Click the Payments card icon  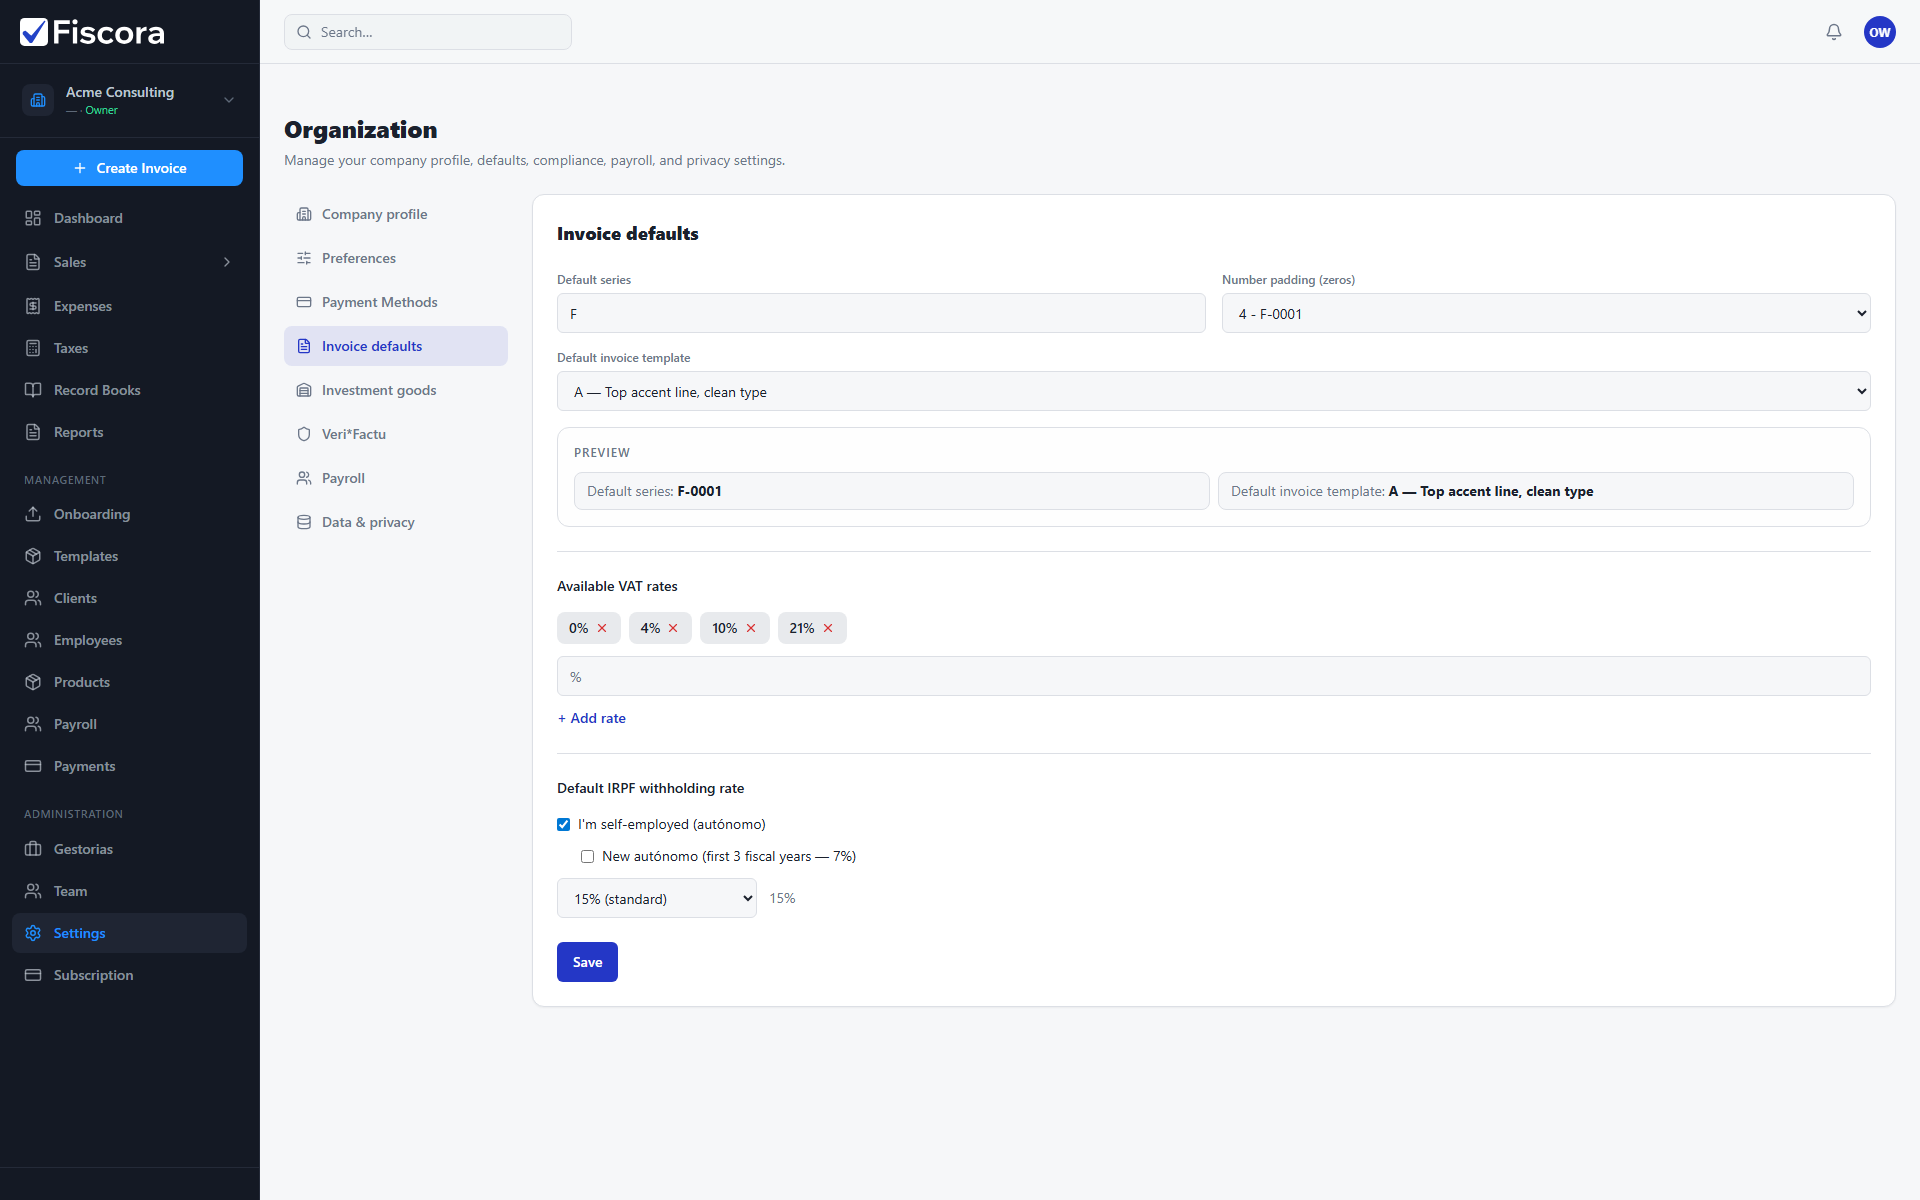coord(33,766)
